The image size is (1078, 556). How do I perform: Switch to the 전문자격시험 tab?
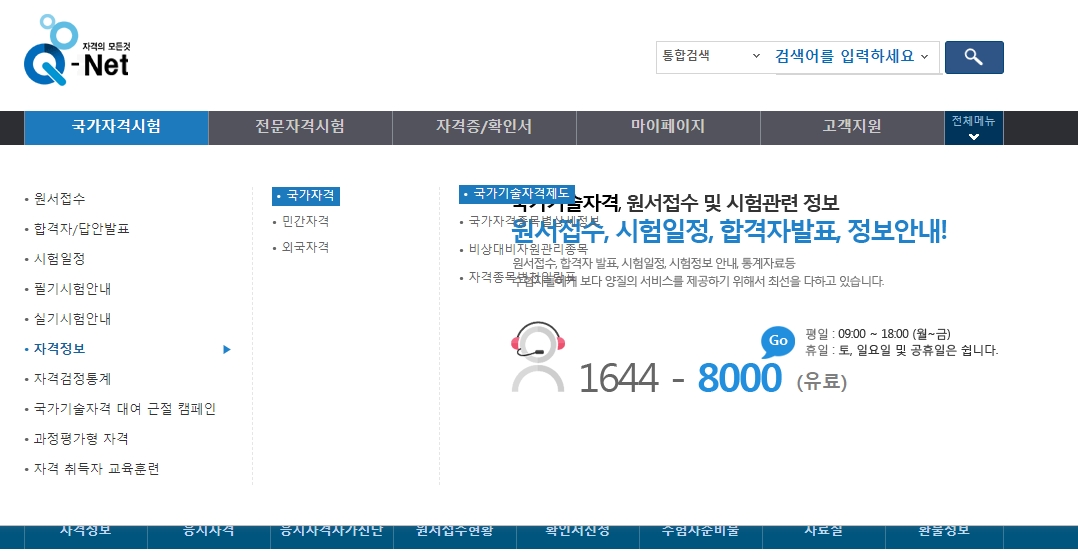(300, 127)
